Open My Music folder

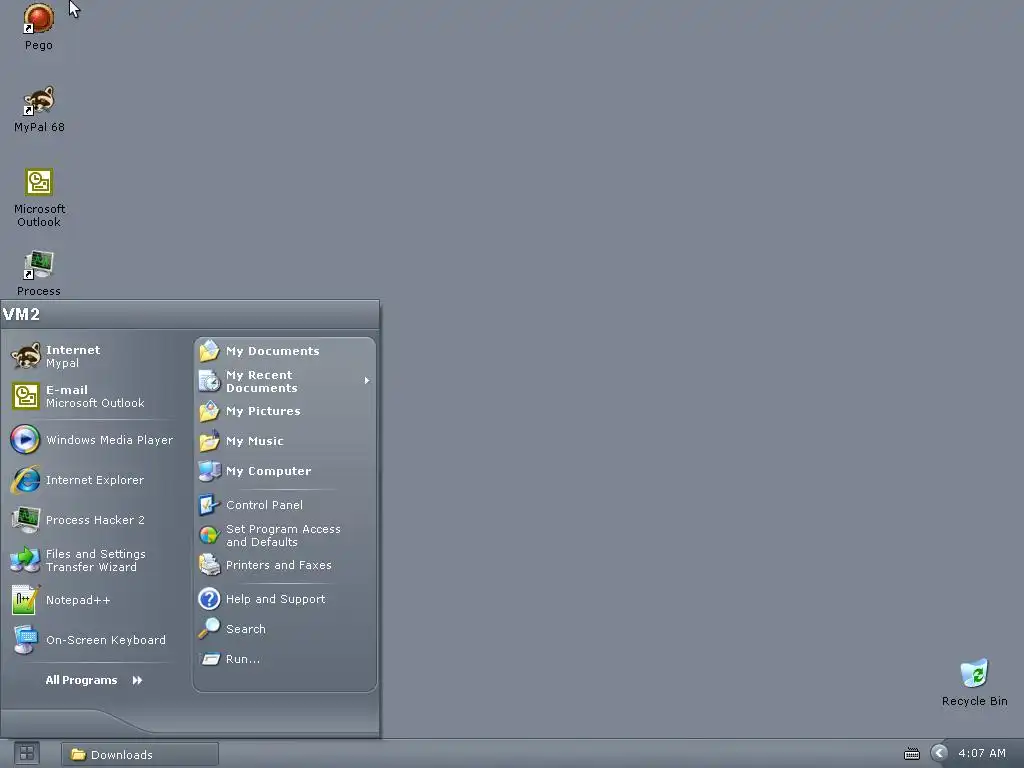coord(285,441)
